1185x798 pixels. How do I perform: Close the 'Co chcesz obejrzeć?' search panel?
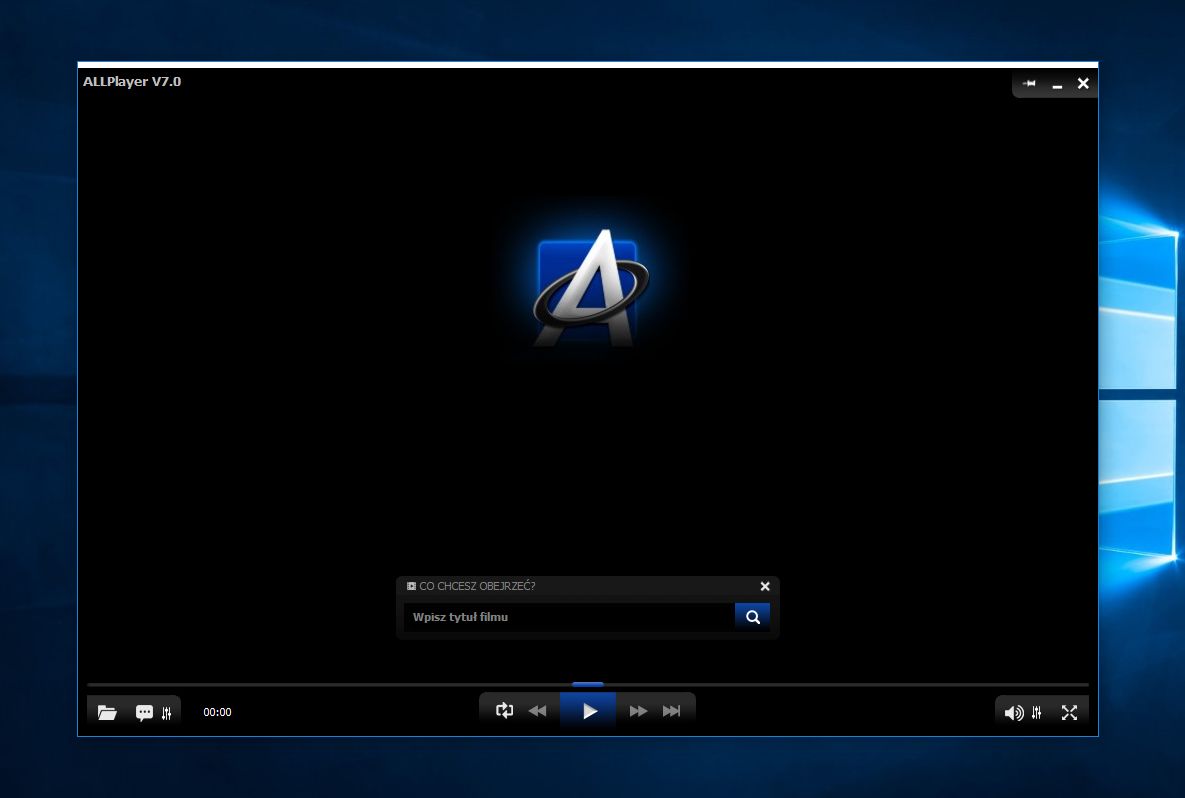[x=765, y=586]
